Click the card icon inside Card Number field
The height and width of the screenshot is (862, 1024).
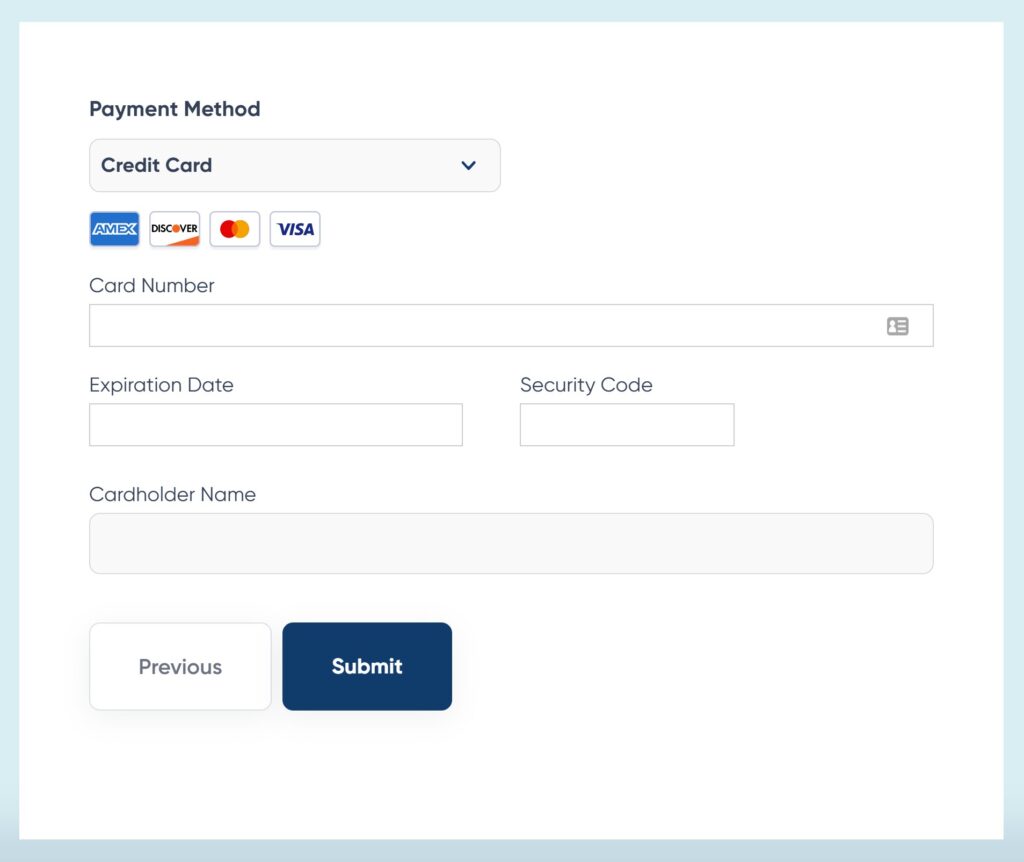click(x=898, y=325)
